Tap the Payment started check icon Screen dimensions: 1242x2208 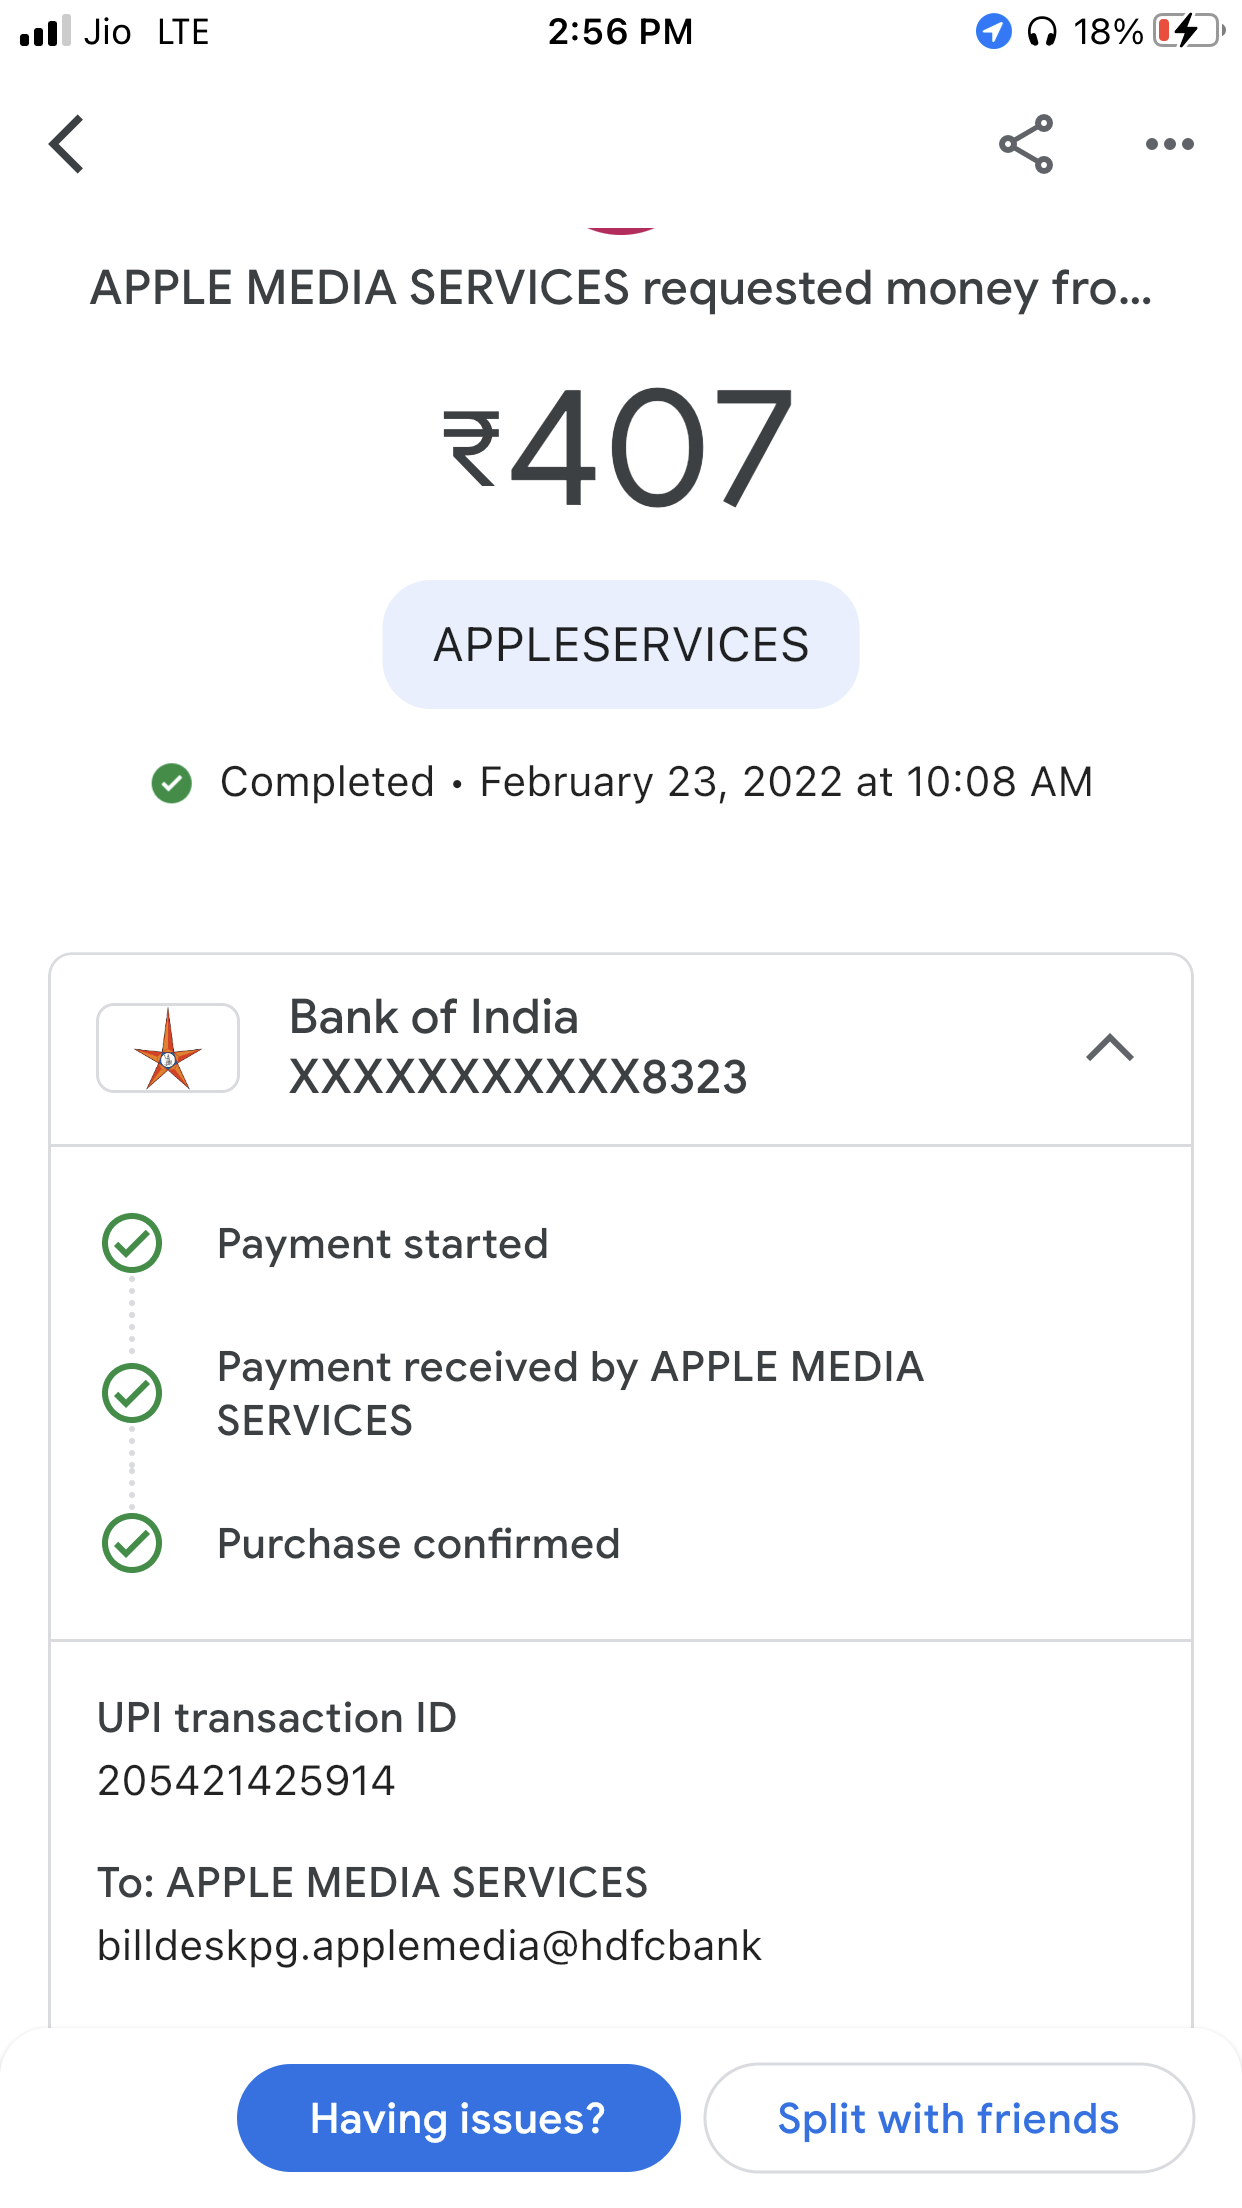132,1243
